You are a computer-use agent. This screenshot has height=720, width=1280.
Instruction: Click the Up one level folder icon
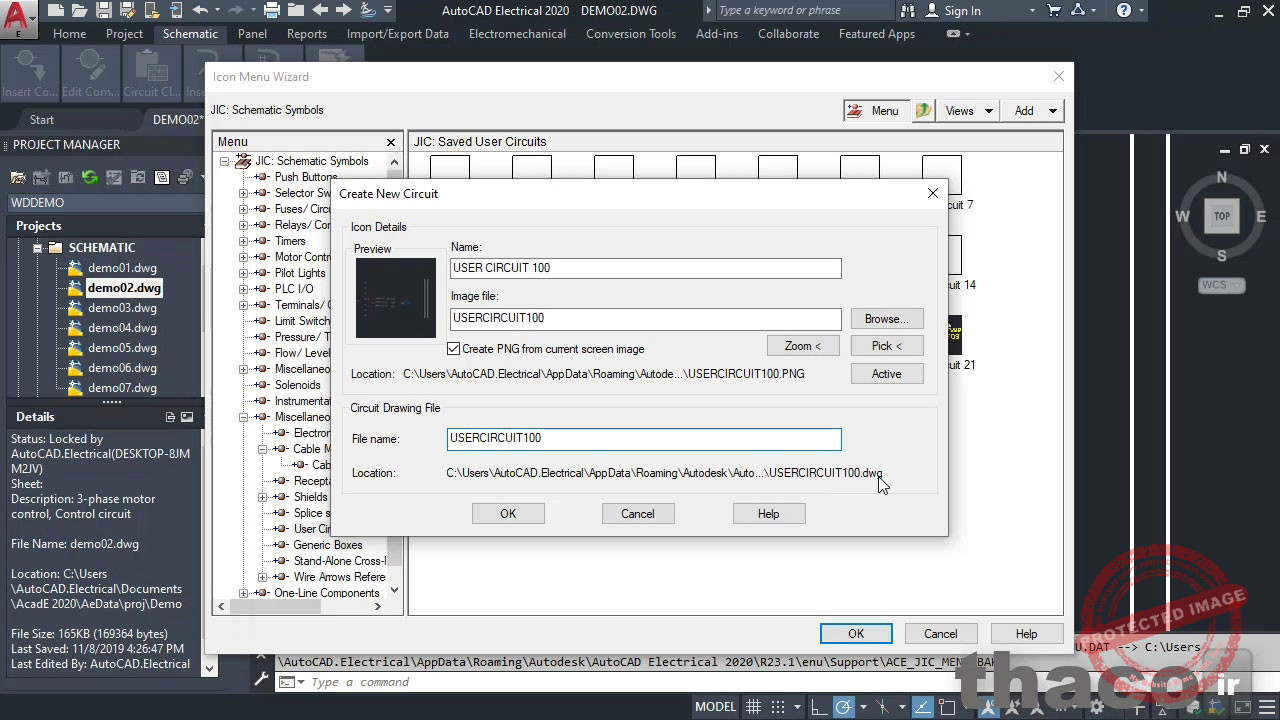[923, 111]
